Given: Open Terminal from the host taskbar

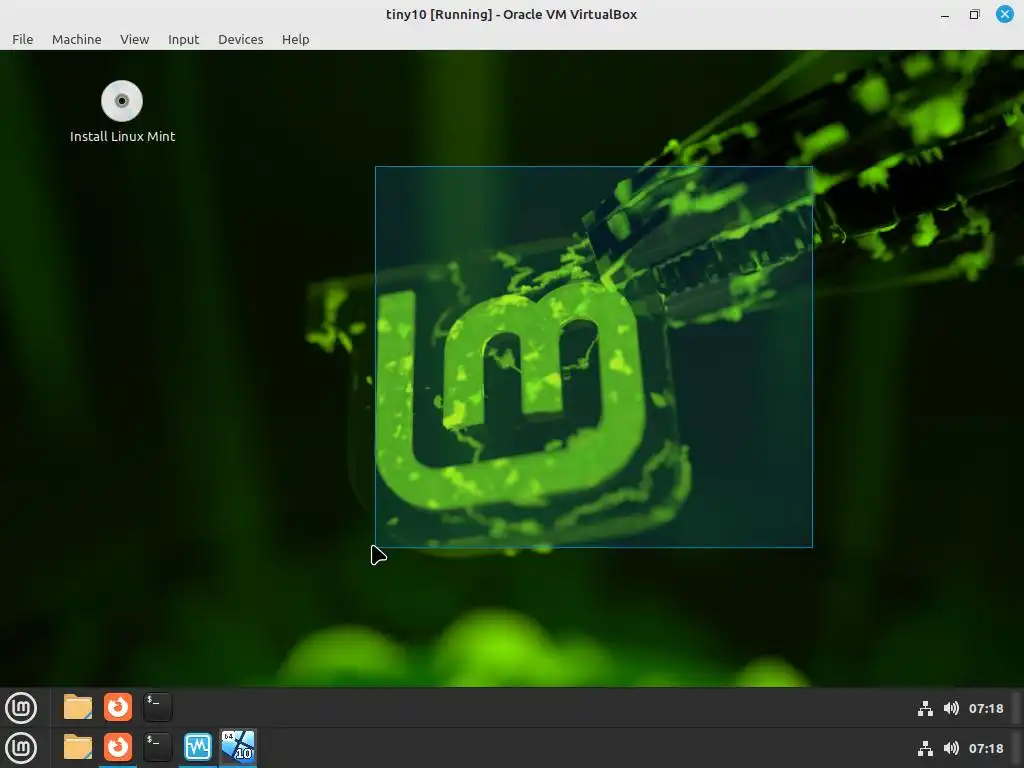Looking at the screenshot, I should pos(157,747).
